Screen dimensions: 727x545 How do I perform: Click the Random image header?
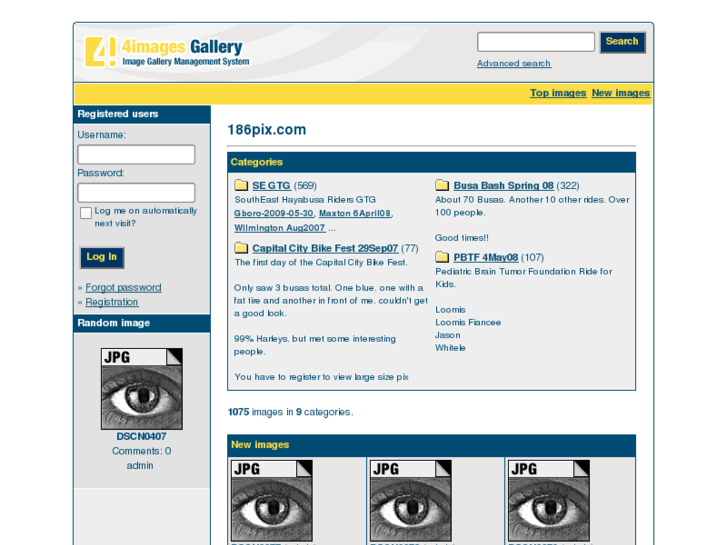click(x=142, y=323)
